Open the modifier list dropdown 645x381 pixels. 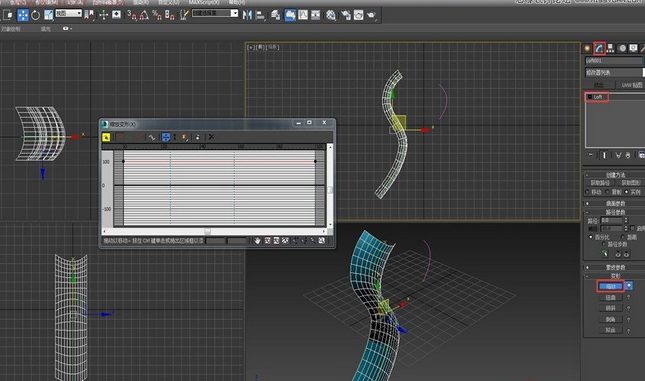615,72
